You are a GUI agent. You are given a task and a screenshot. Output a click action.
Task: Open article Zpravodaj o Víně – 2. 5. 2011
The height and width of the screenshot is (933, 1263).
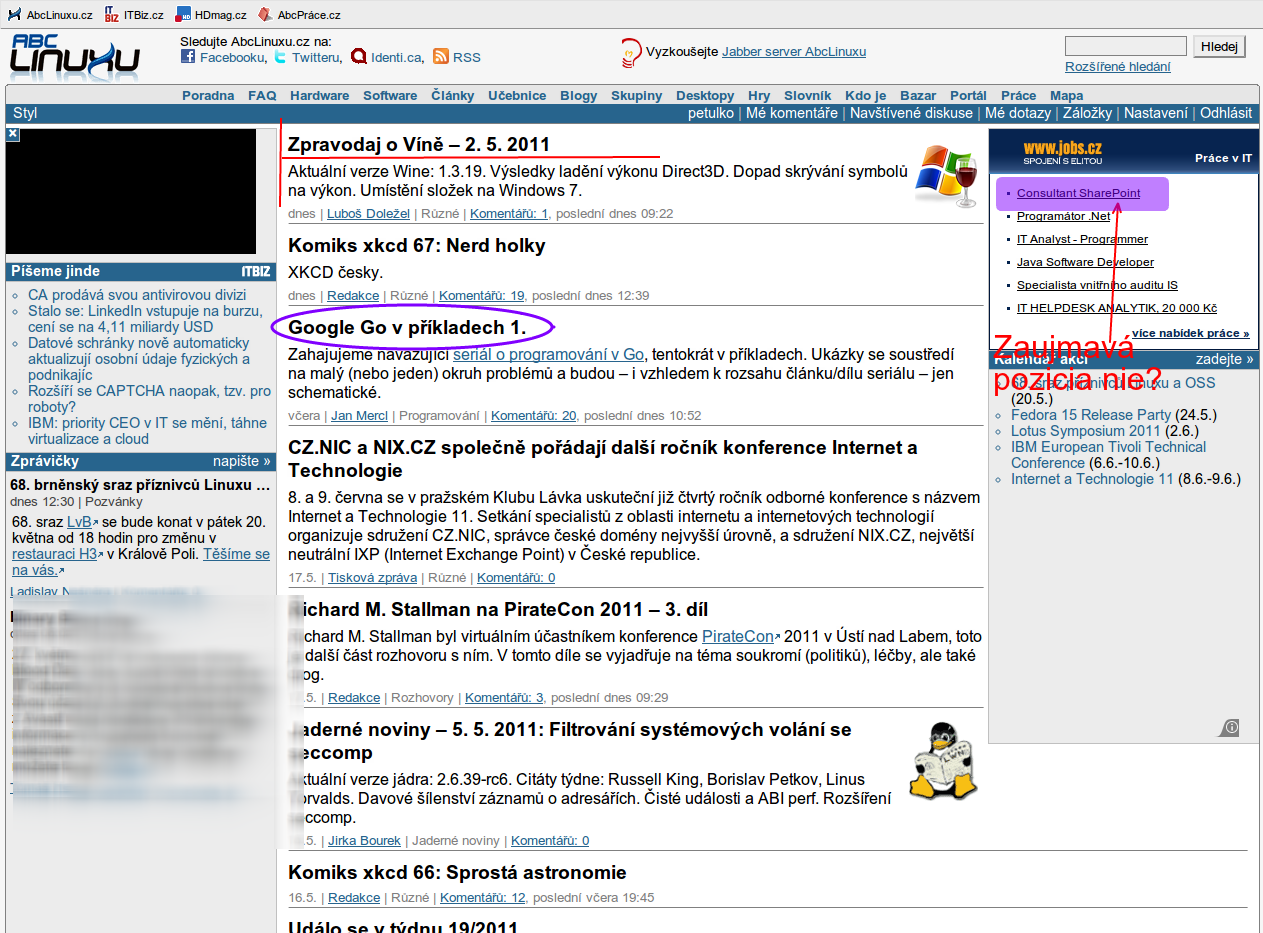[419, 144]
